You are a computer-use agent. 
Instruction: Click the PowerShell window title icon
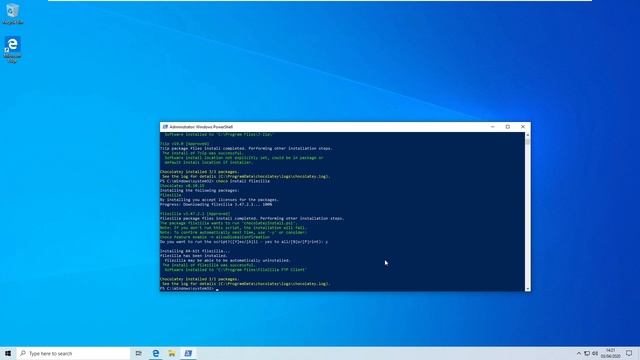pos(165,127)
